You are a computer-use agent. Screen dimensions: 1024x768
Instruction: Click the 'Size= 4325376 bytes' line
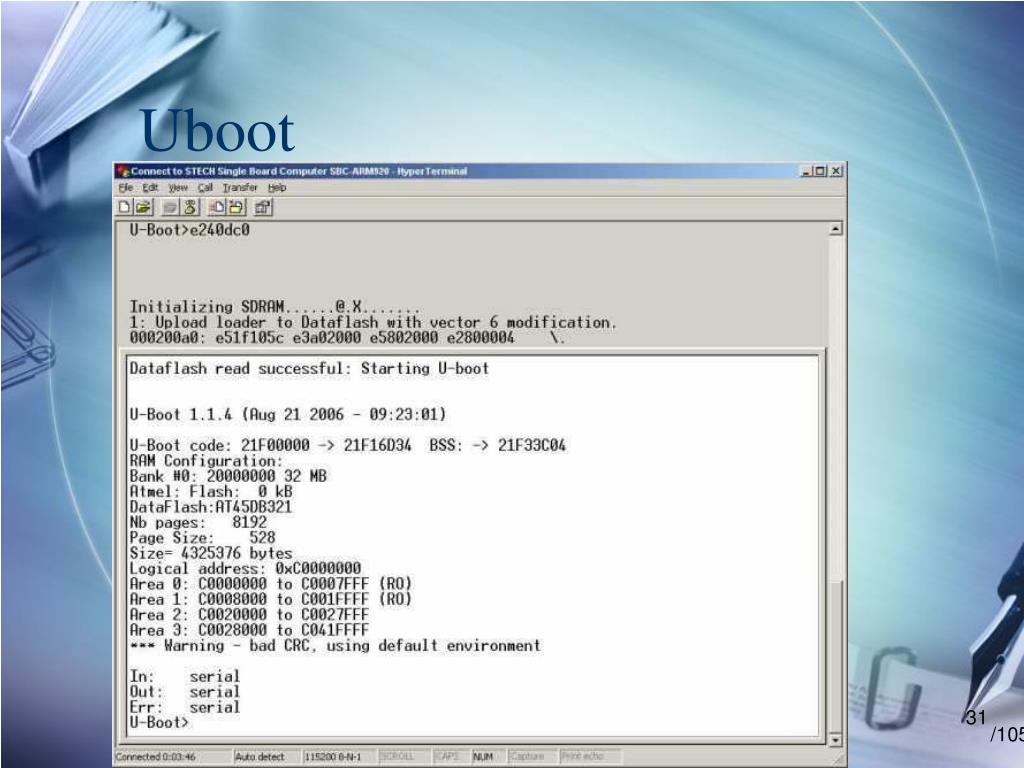pyautogui.click(x=211, y=553)
